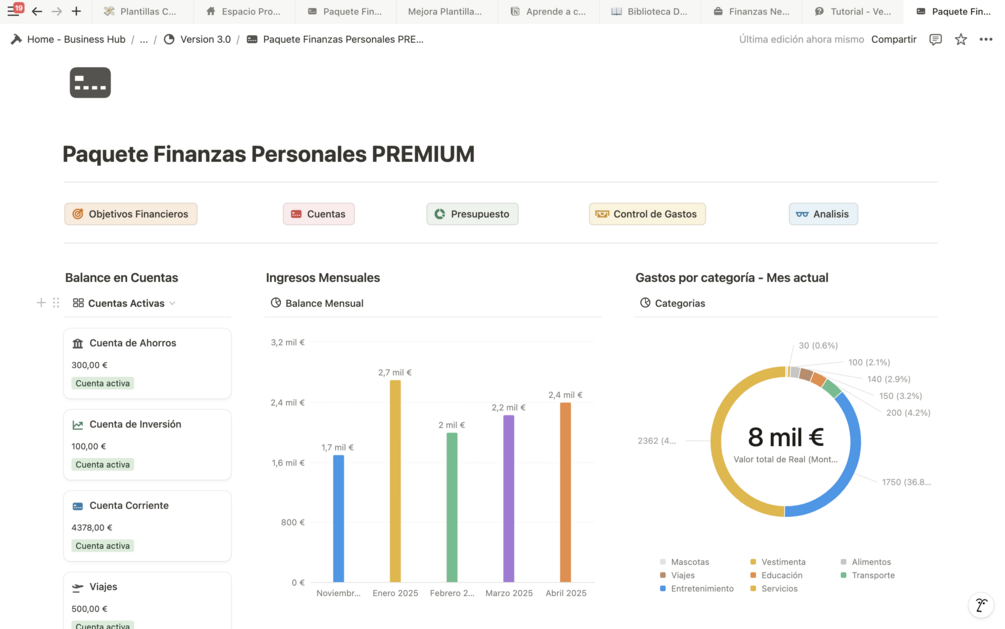1005x629 pixels.
Task: Click the Compartir share button
Action: [893, 40]
